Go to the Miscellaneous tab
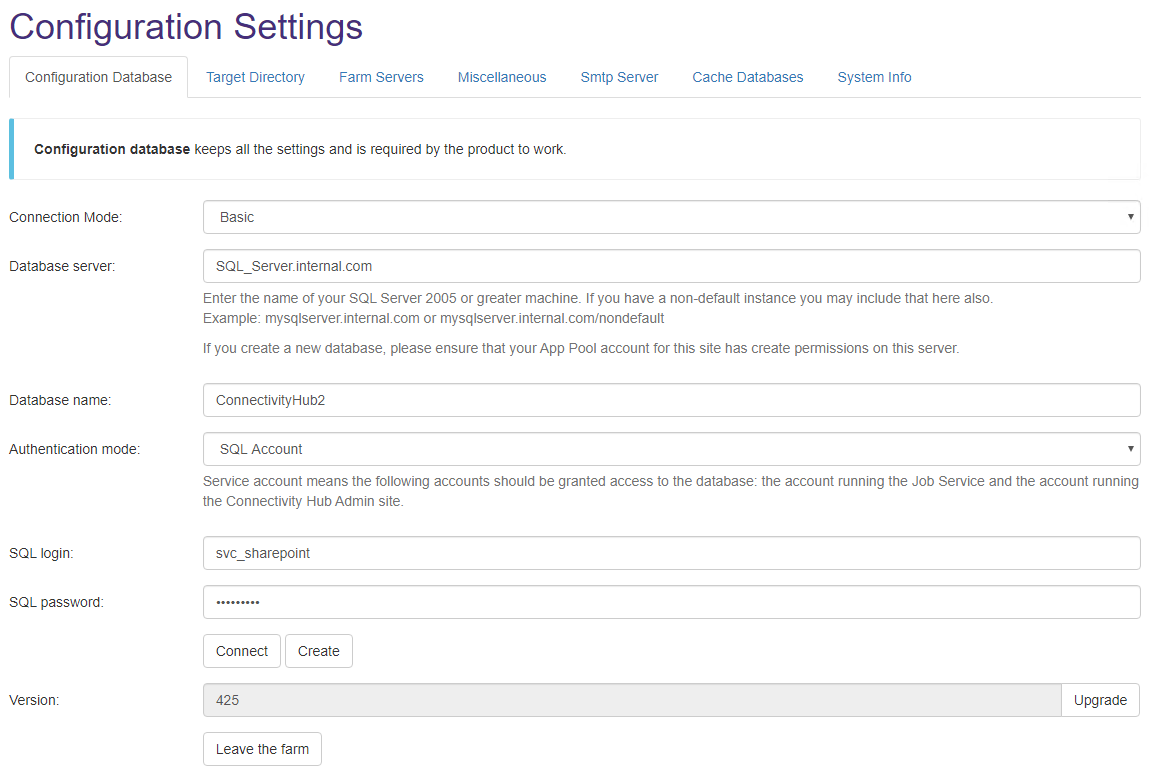1152x773 pixels. coord(502,77)
